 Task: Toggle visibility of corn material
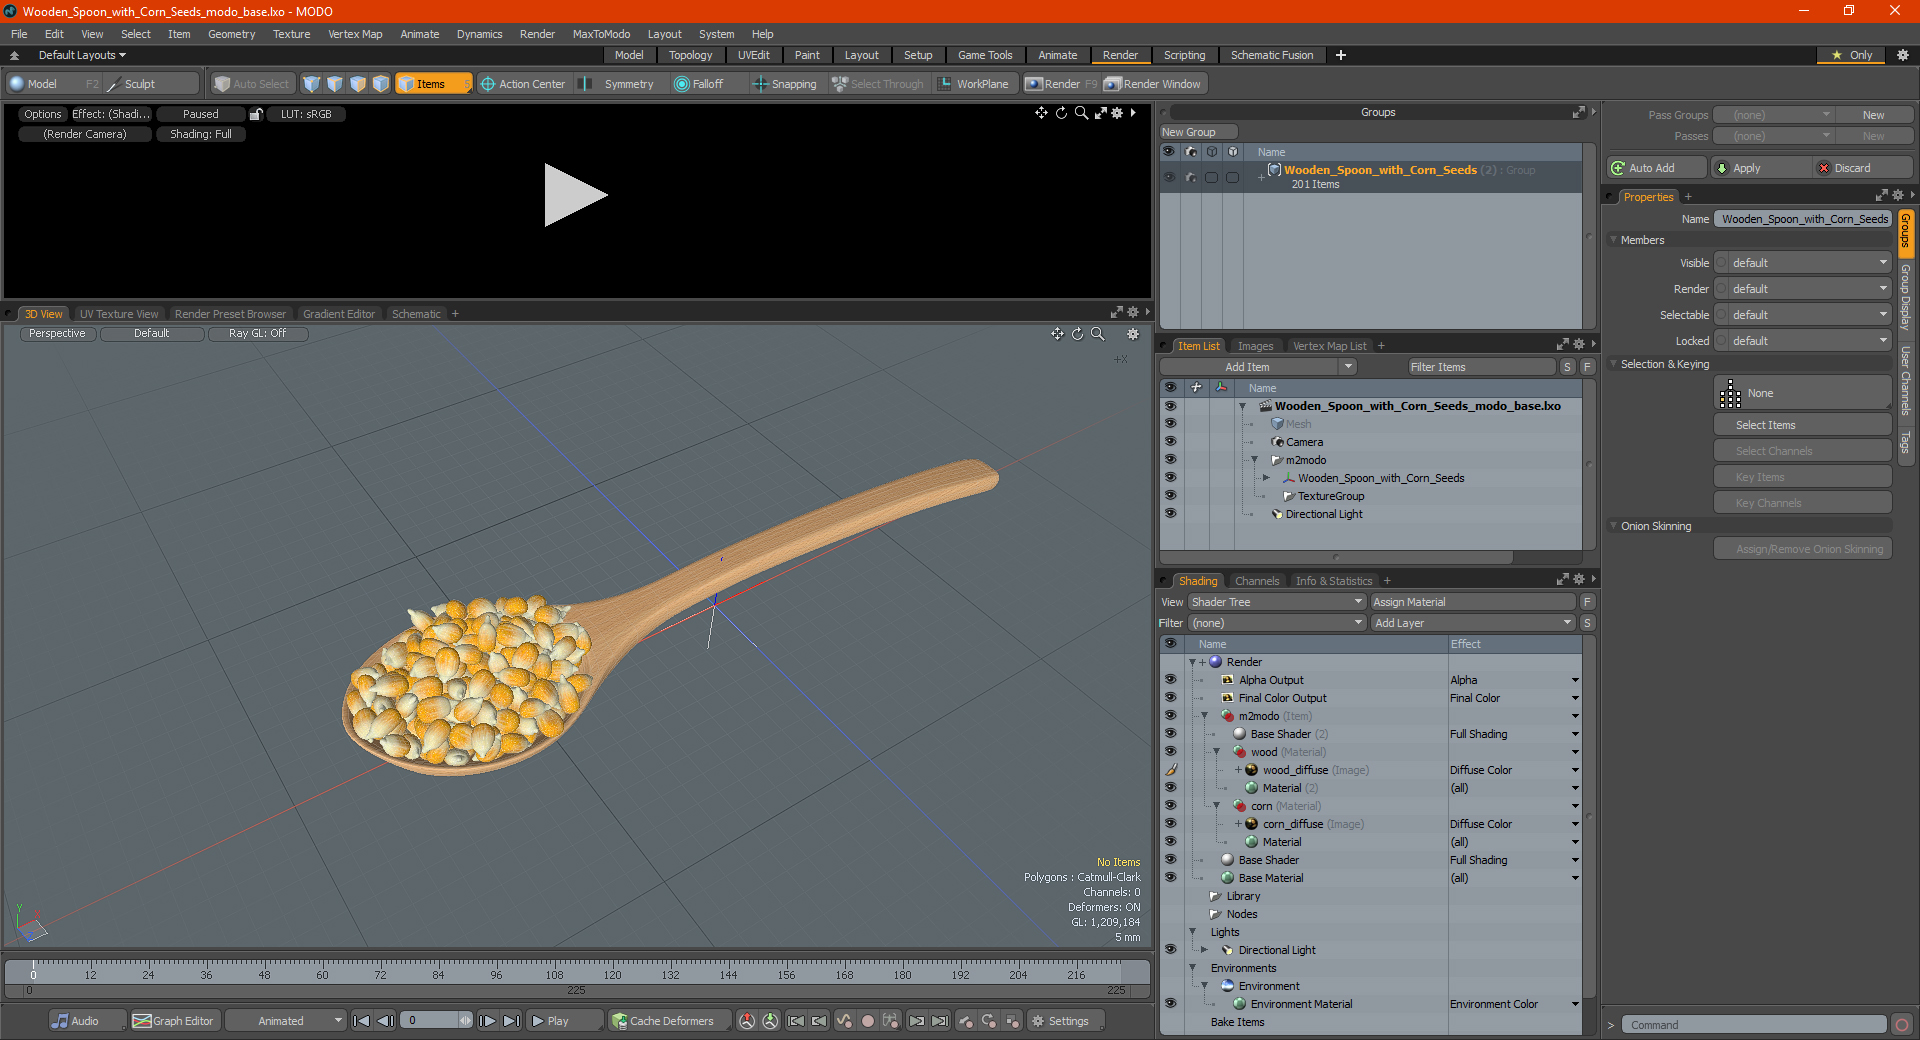pos(1170,806)
